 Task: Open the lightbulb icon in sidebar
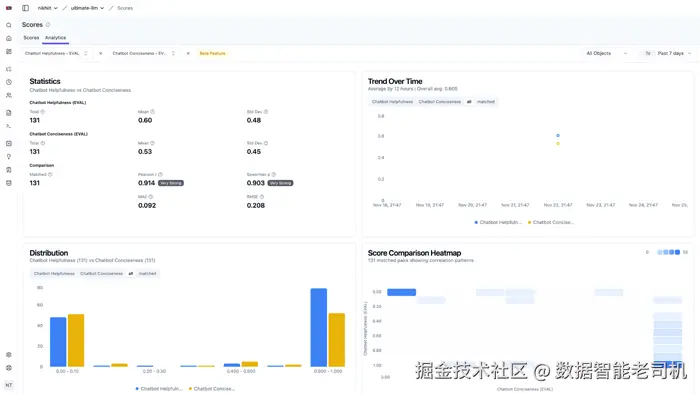pyautogui.click(x=8, y=157)
